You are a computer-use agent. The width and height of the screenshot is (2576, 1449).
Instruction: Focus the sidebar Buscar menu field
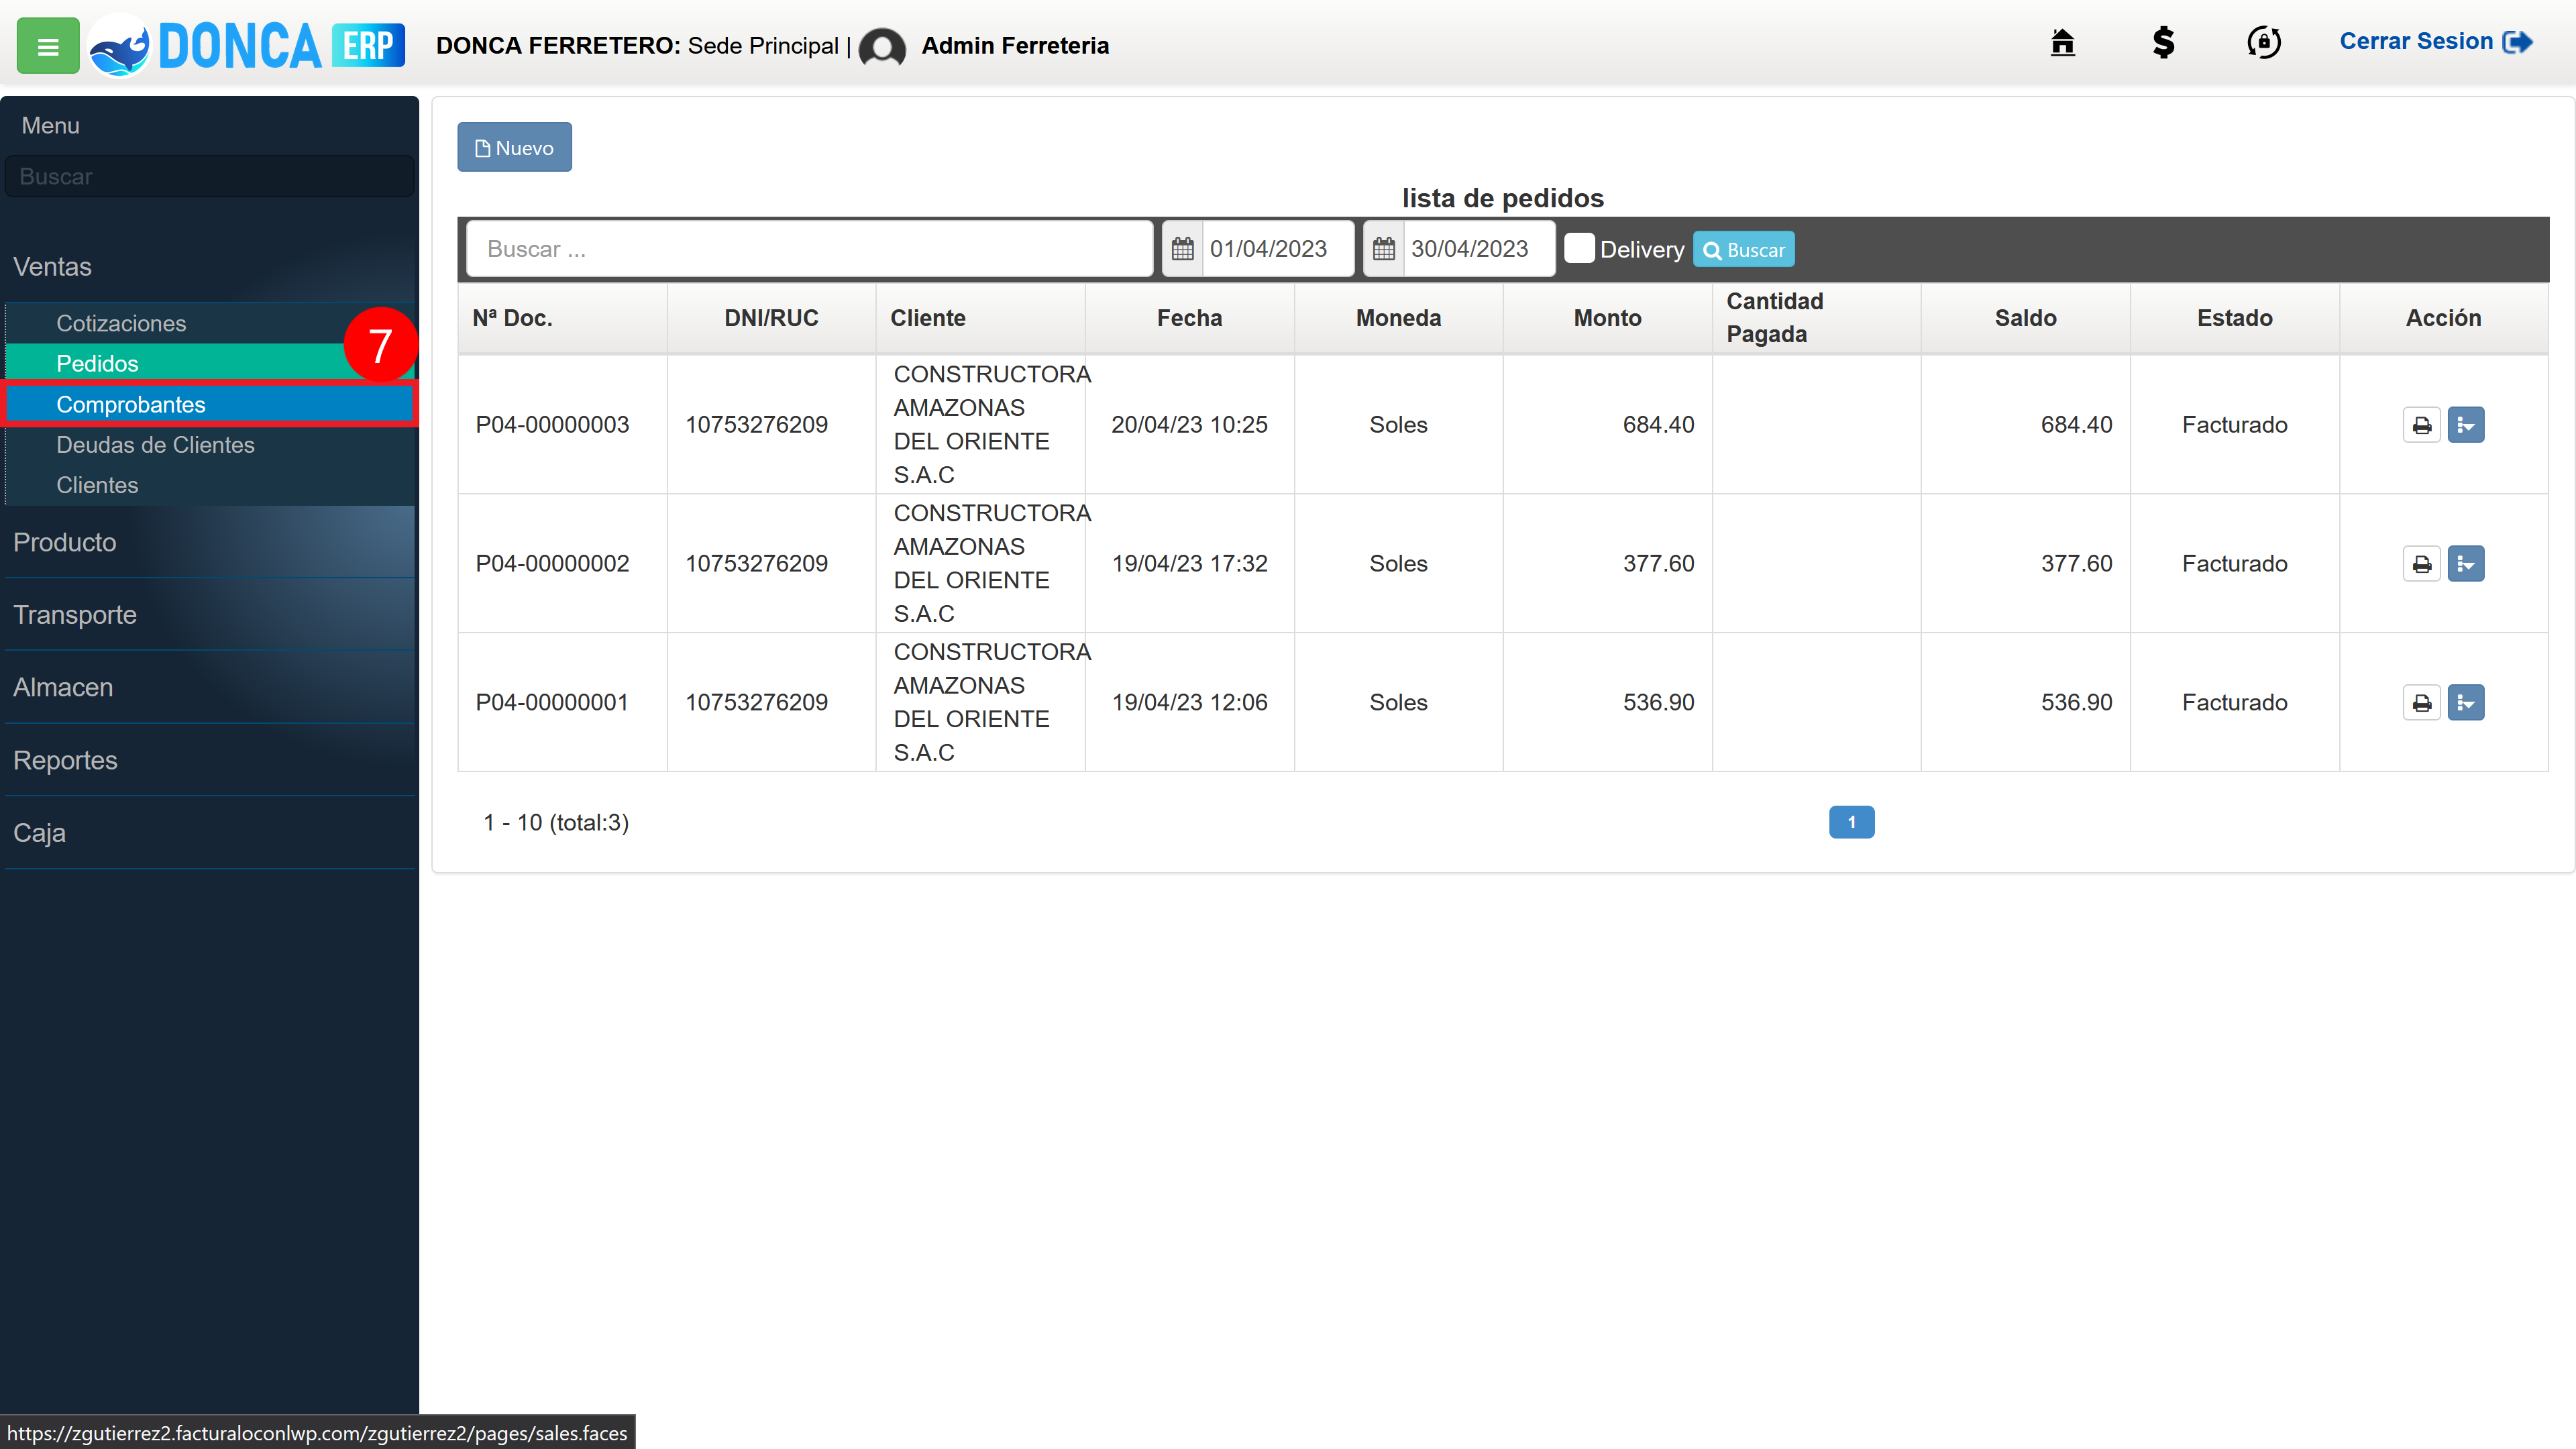pos(210,177)
